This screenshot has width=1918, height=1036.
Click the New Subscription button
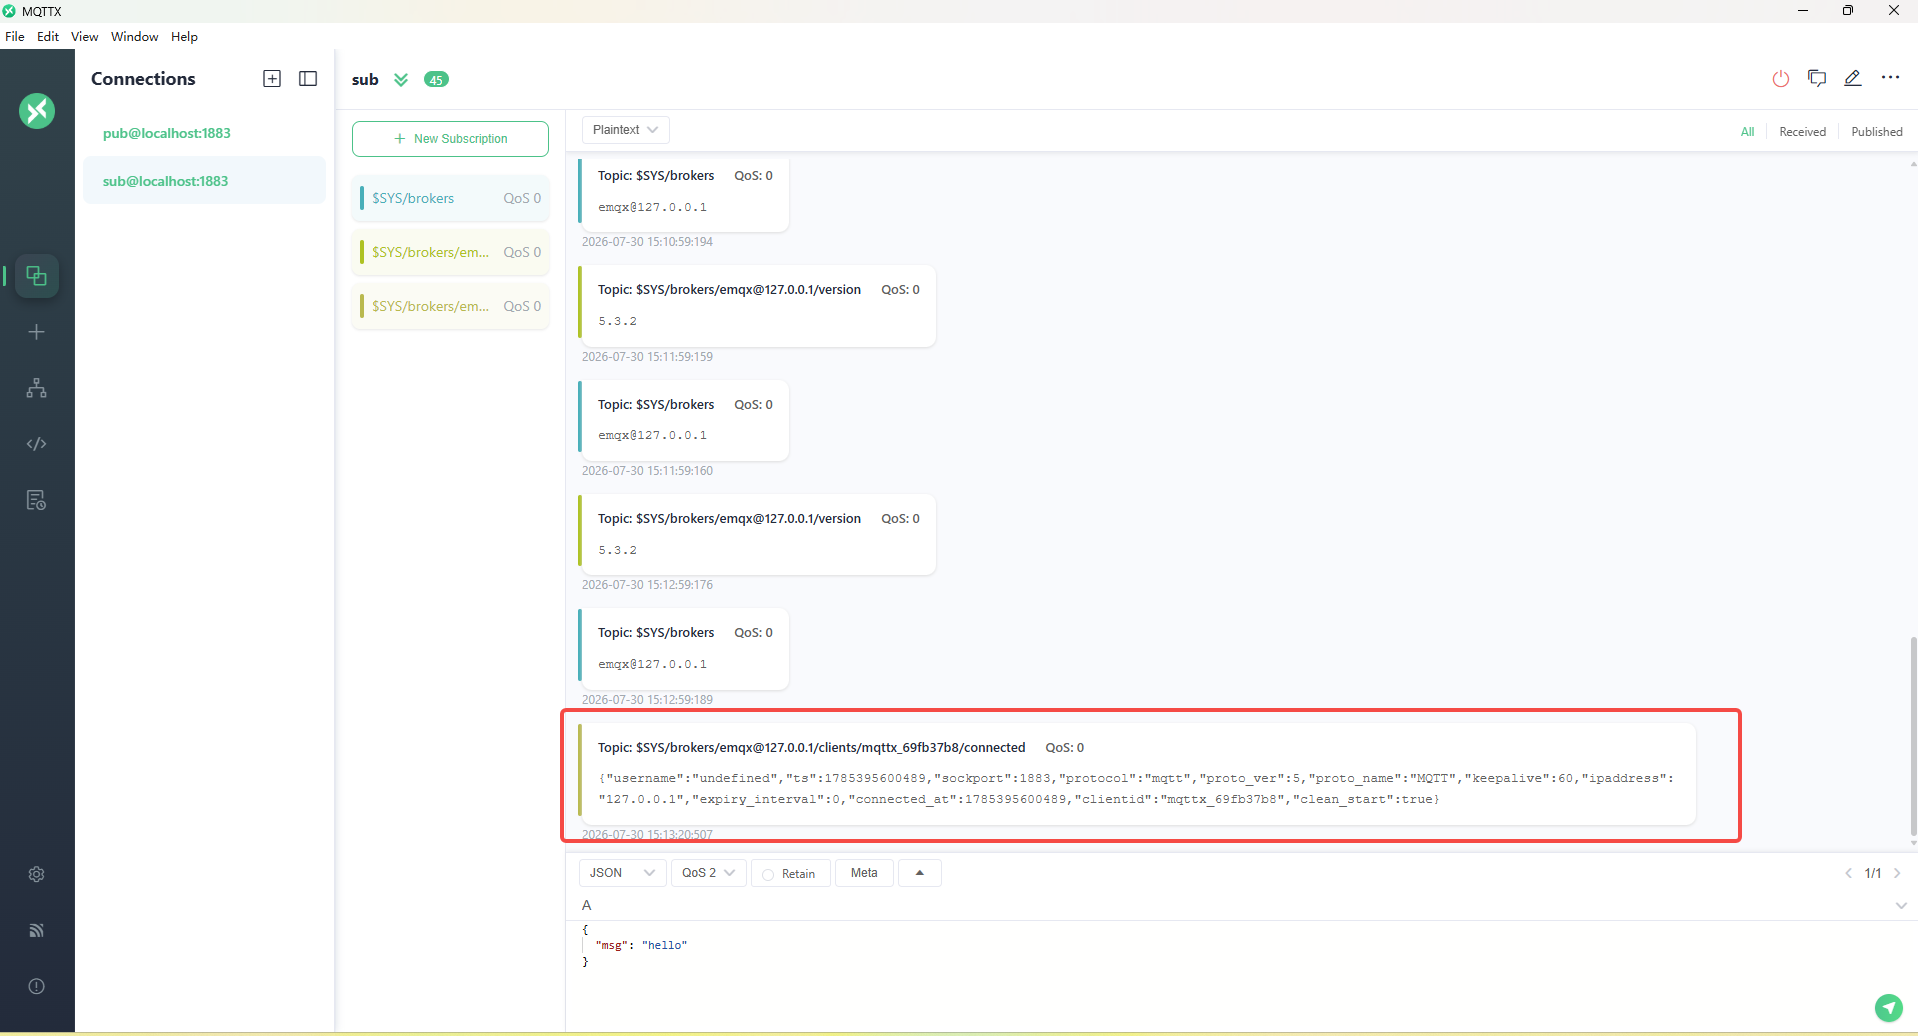(450, 139)
